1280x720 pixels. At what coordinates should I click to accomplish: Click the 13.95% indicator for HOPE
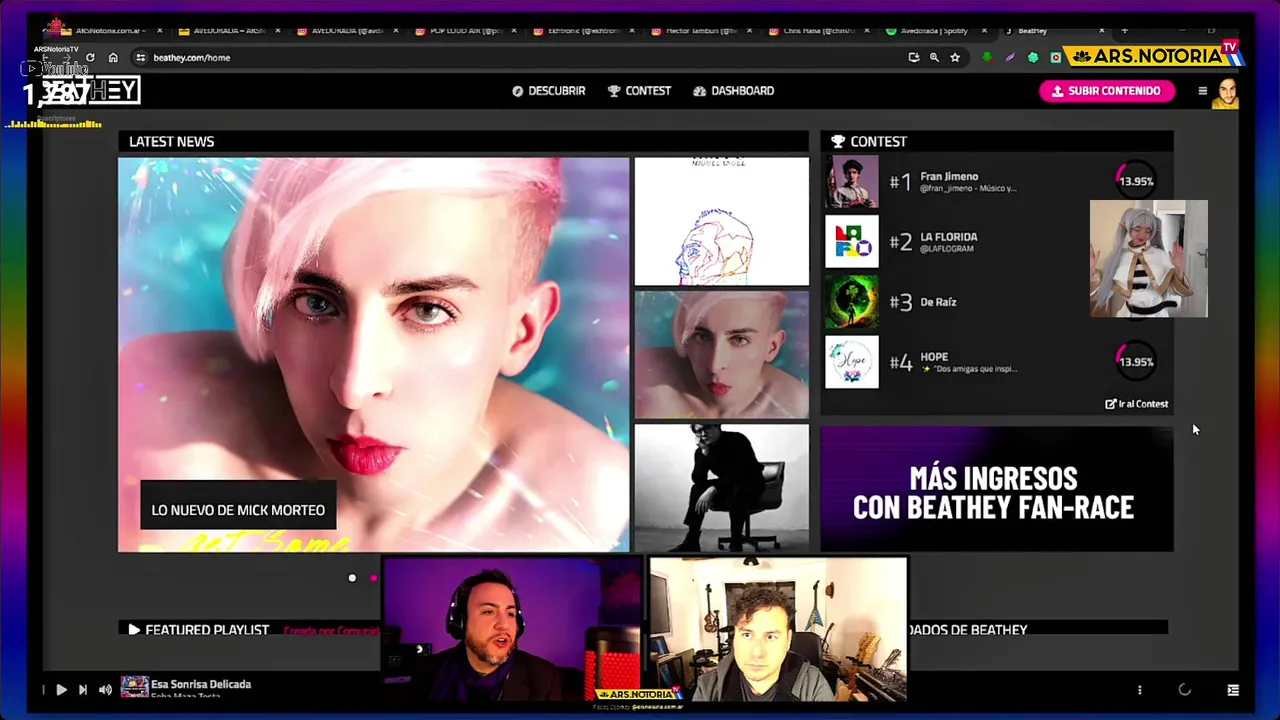click(1135, 362)
